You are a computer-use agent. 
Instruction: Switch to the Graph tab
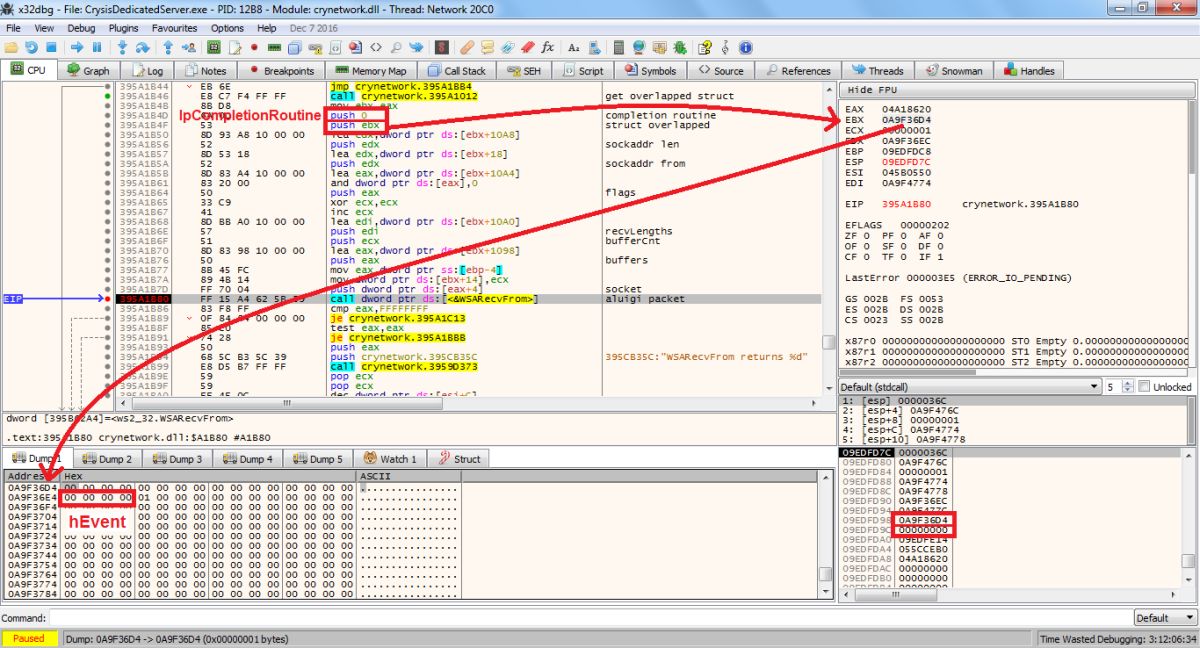[88, 71]
